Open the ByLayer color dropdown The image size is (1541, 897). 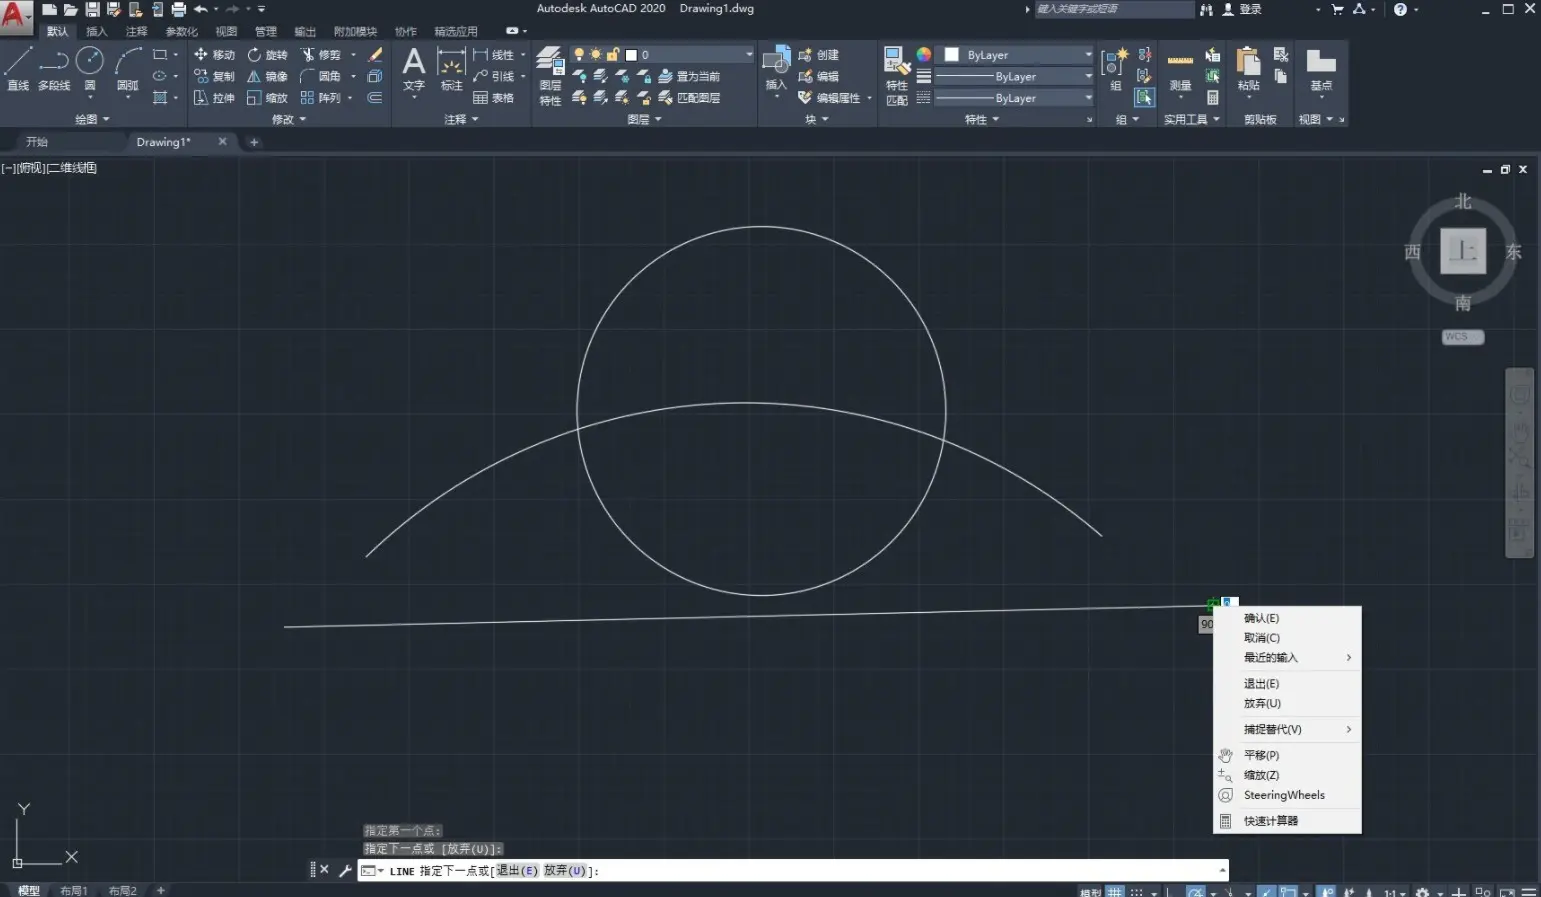[x=1088, y=55]
